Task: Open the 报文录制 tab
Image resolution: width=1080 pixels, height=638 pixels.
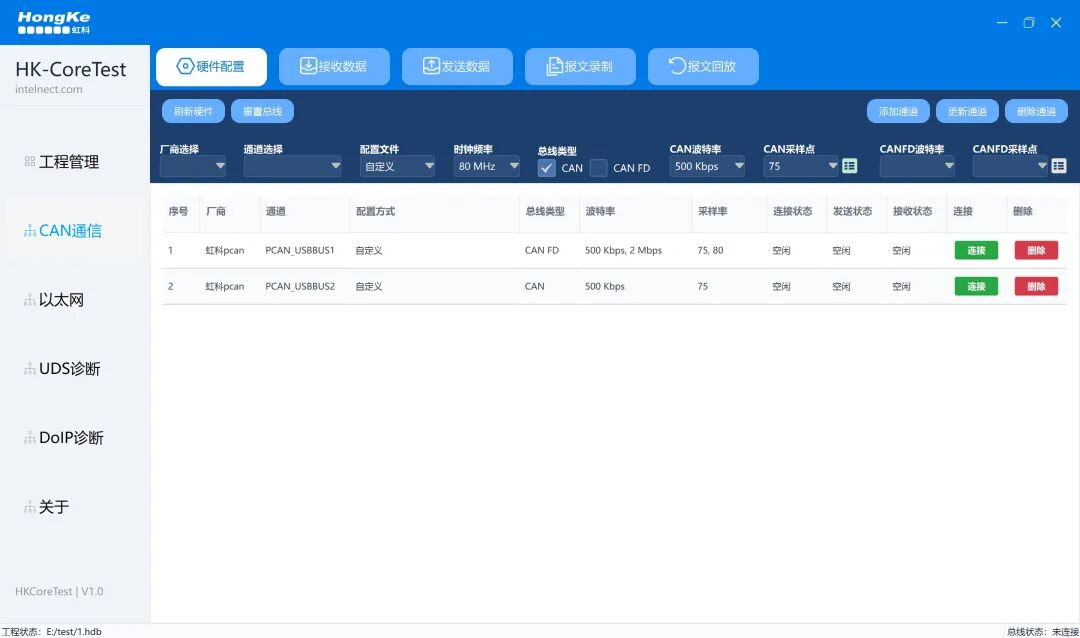Action: pos(580,67)
